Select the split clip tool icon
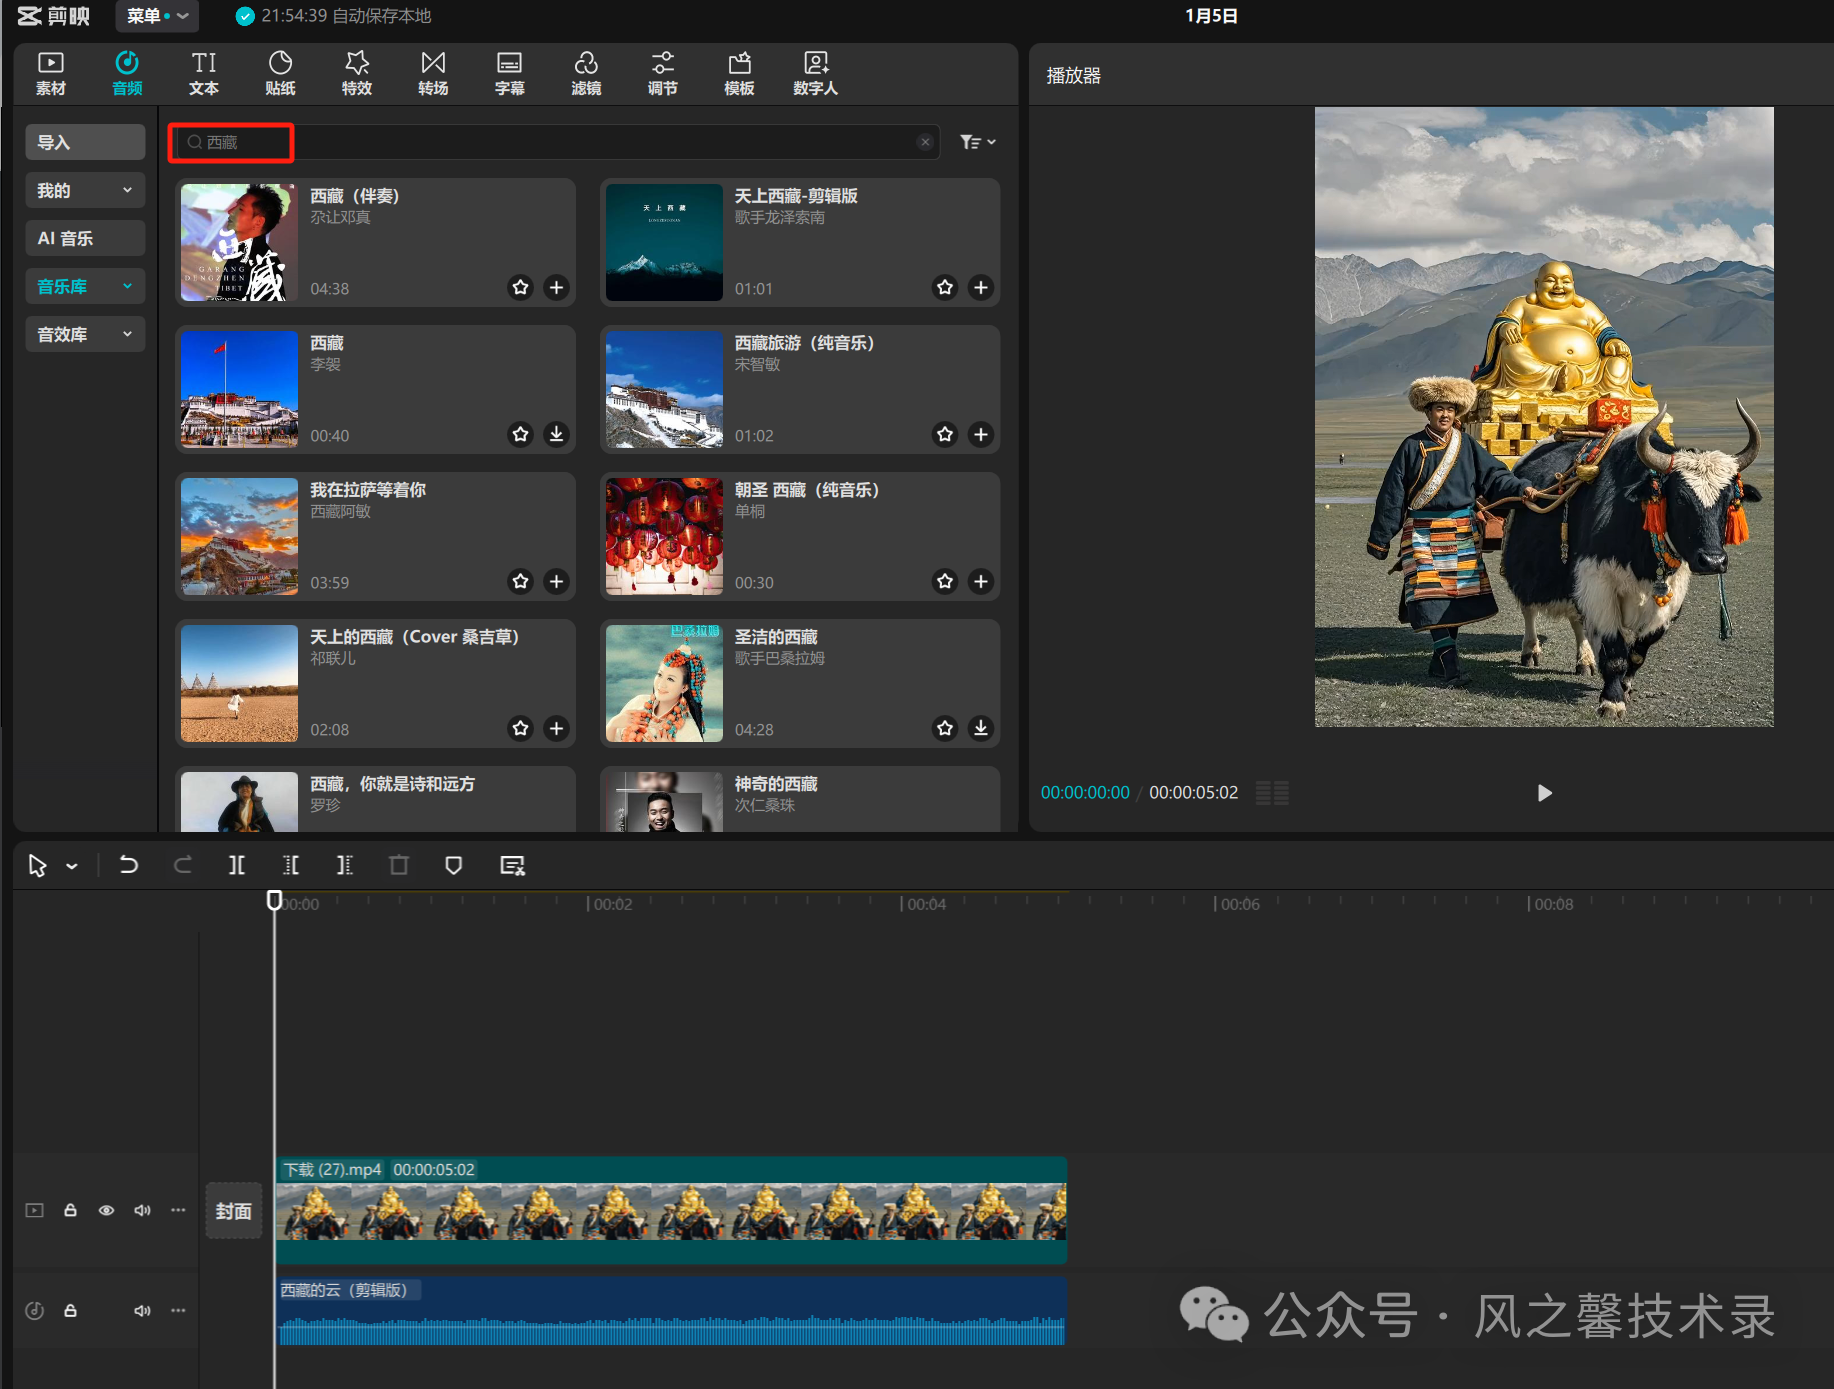 [237, 865]
